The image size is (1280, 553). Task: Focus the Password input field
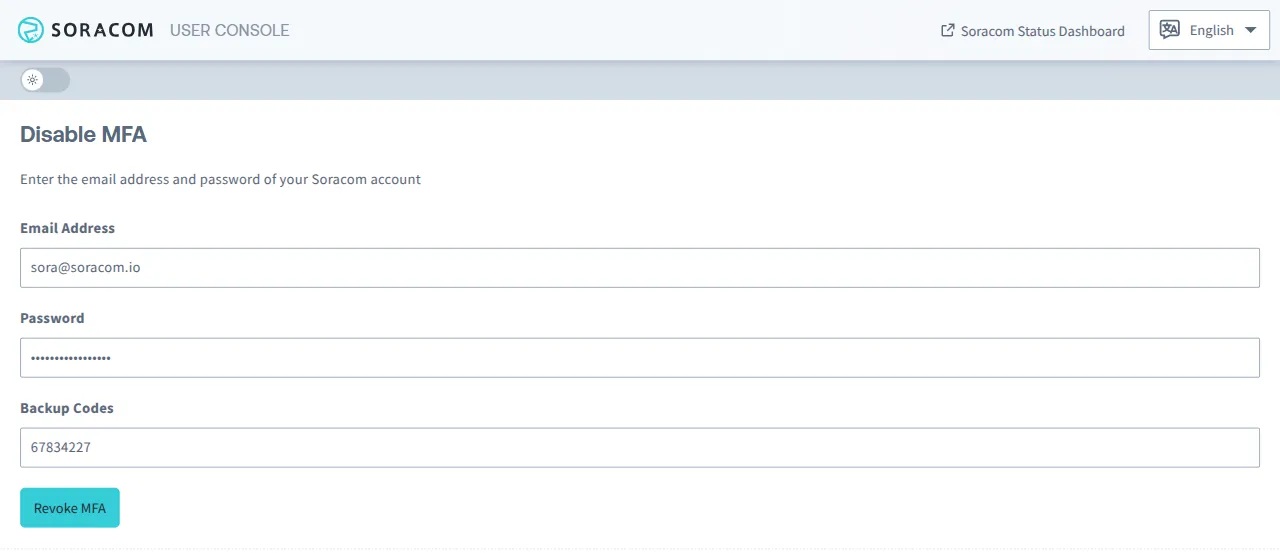pyautogui.click(x=640, y=358)
